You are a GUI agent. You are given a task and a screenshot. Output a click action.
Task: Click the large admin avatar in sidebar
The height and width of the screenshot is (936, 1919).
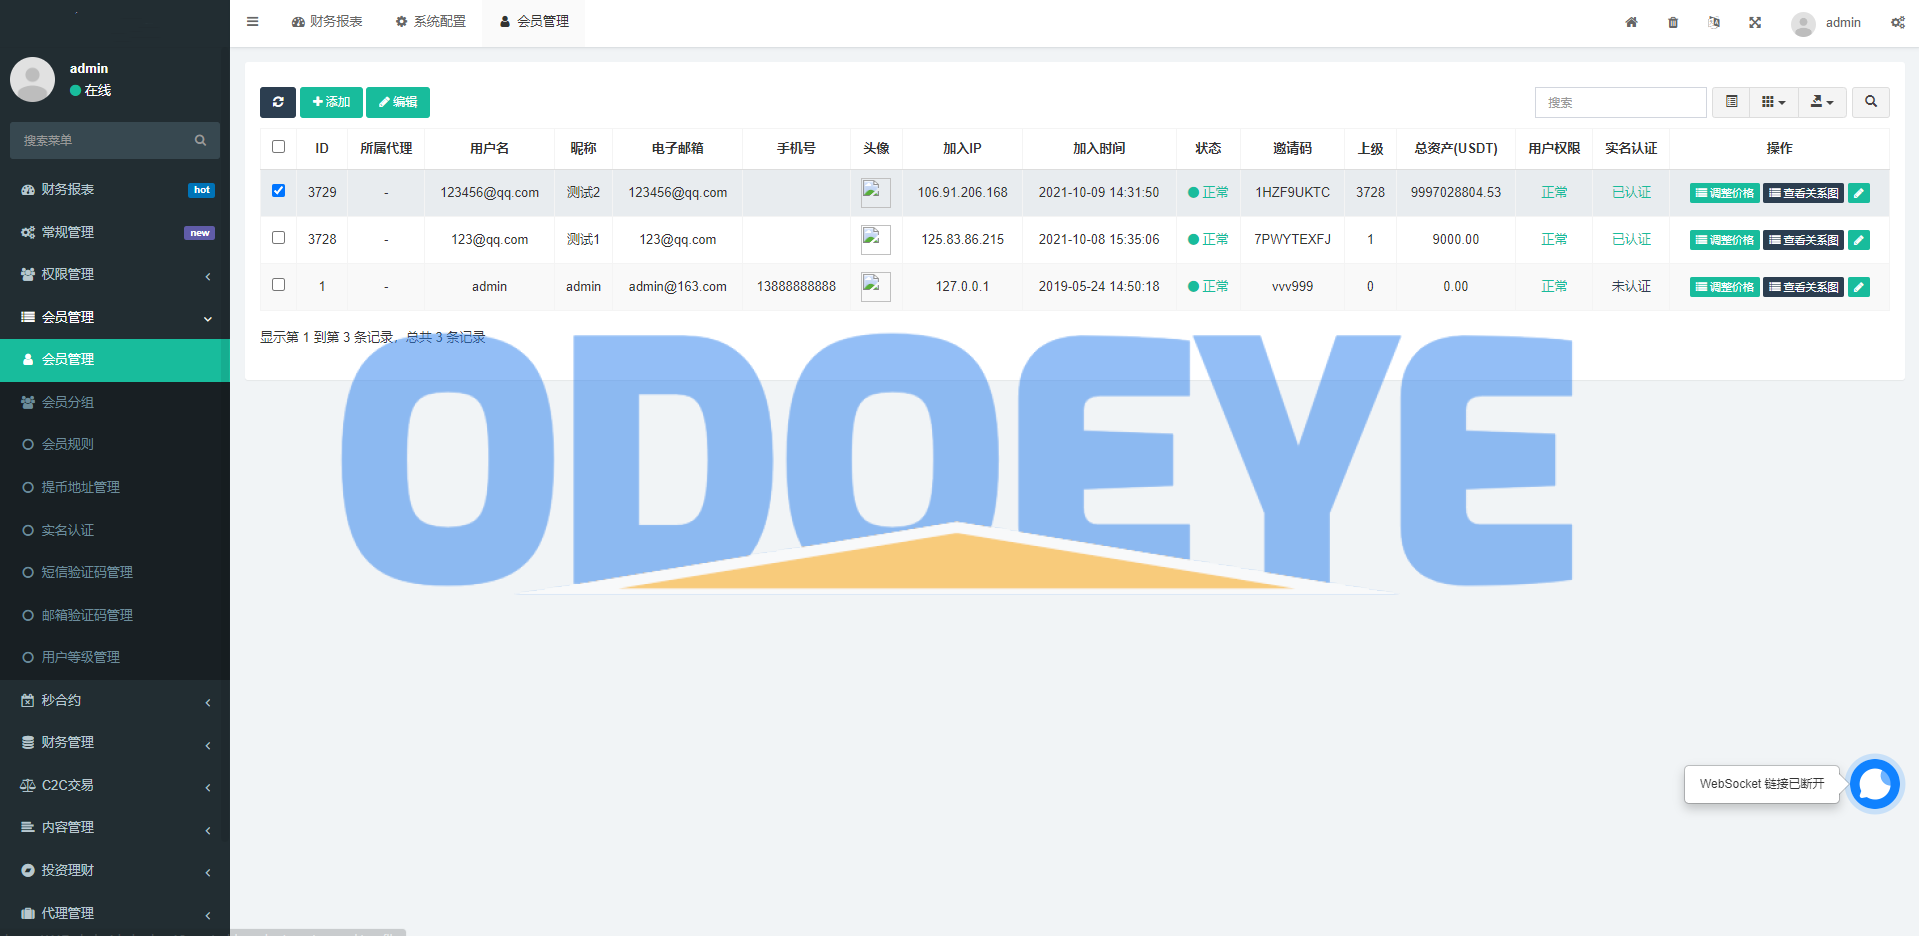coord(33,79)
